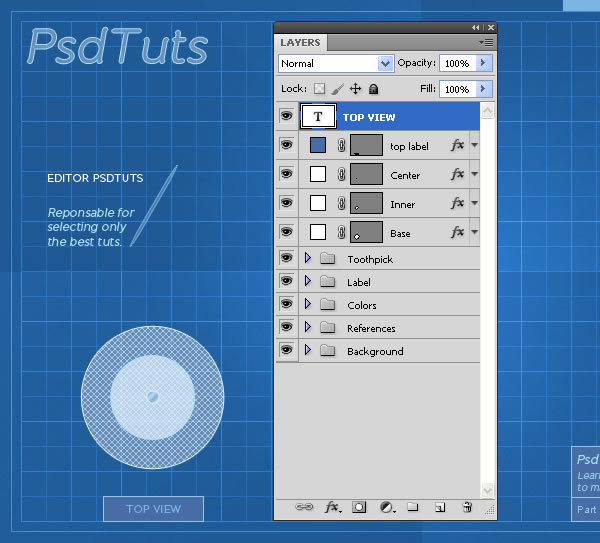The image size is (600, 543).
Task: Hide the Label group
Action: point(287,281)
